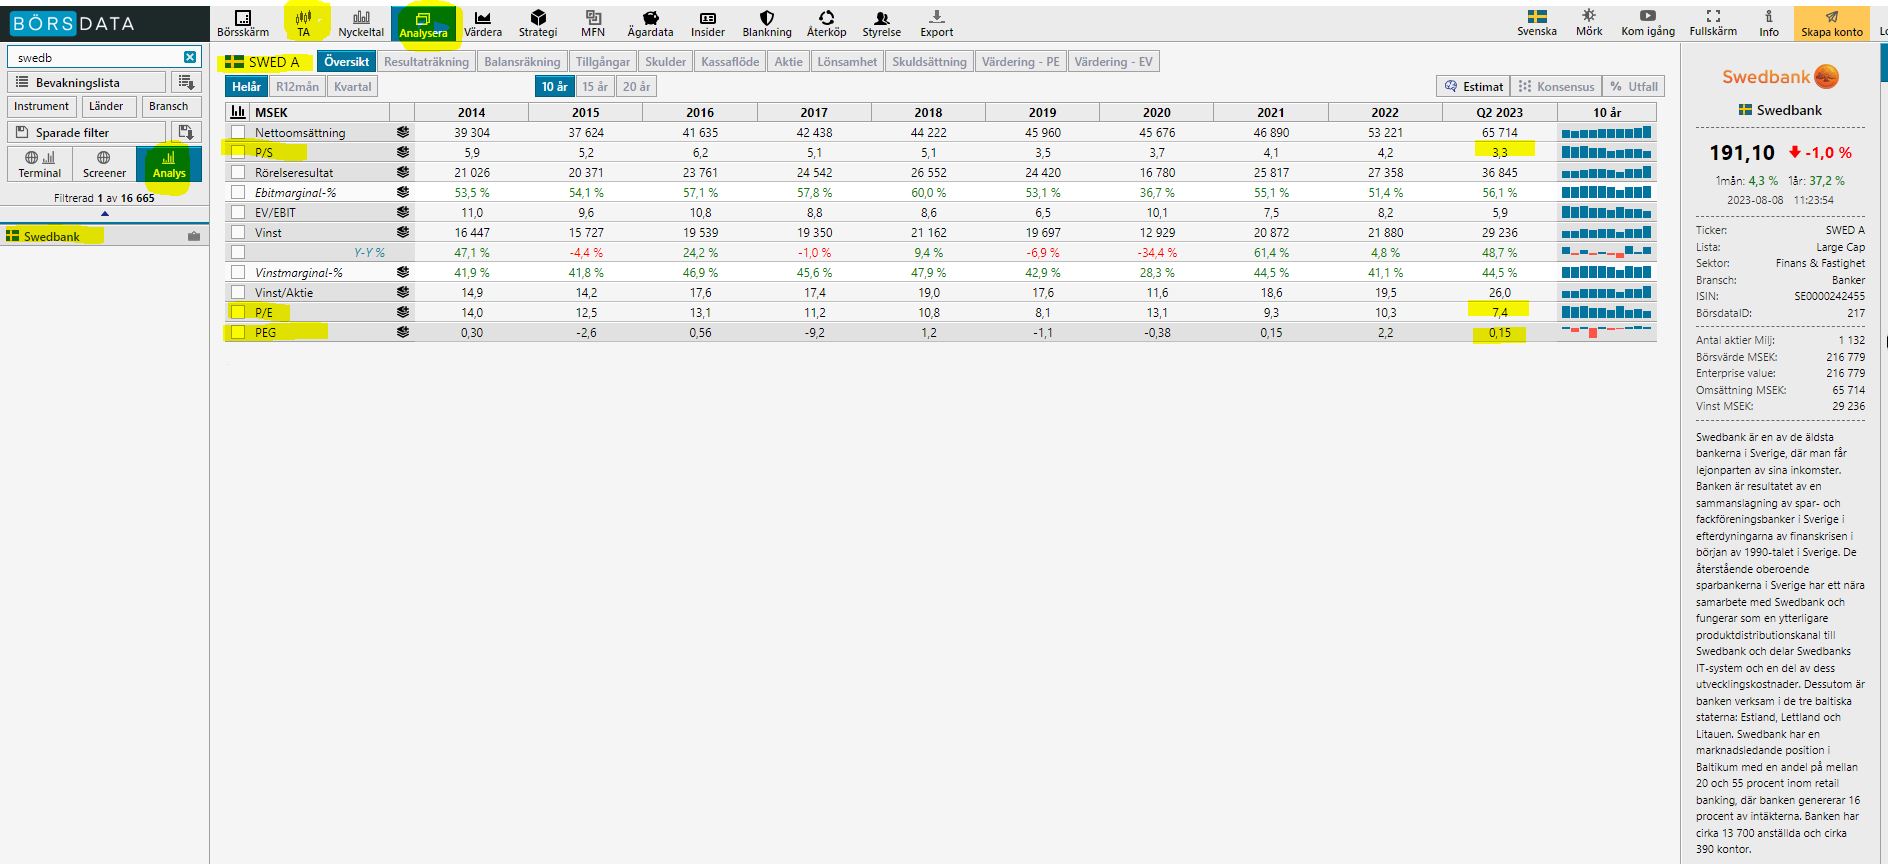Screen dimensions: 1888x864
Task: Toggle the Estimat button
Action: point(1473,87)
